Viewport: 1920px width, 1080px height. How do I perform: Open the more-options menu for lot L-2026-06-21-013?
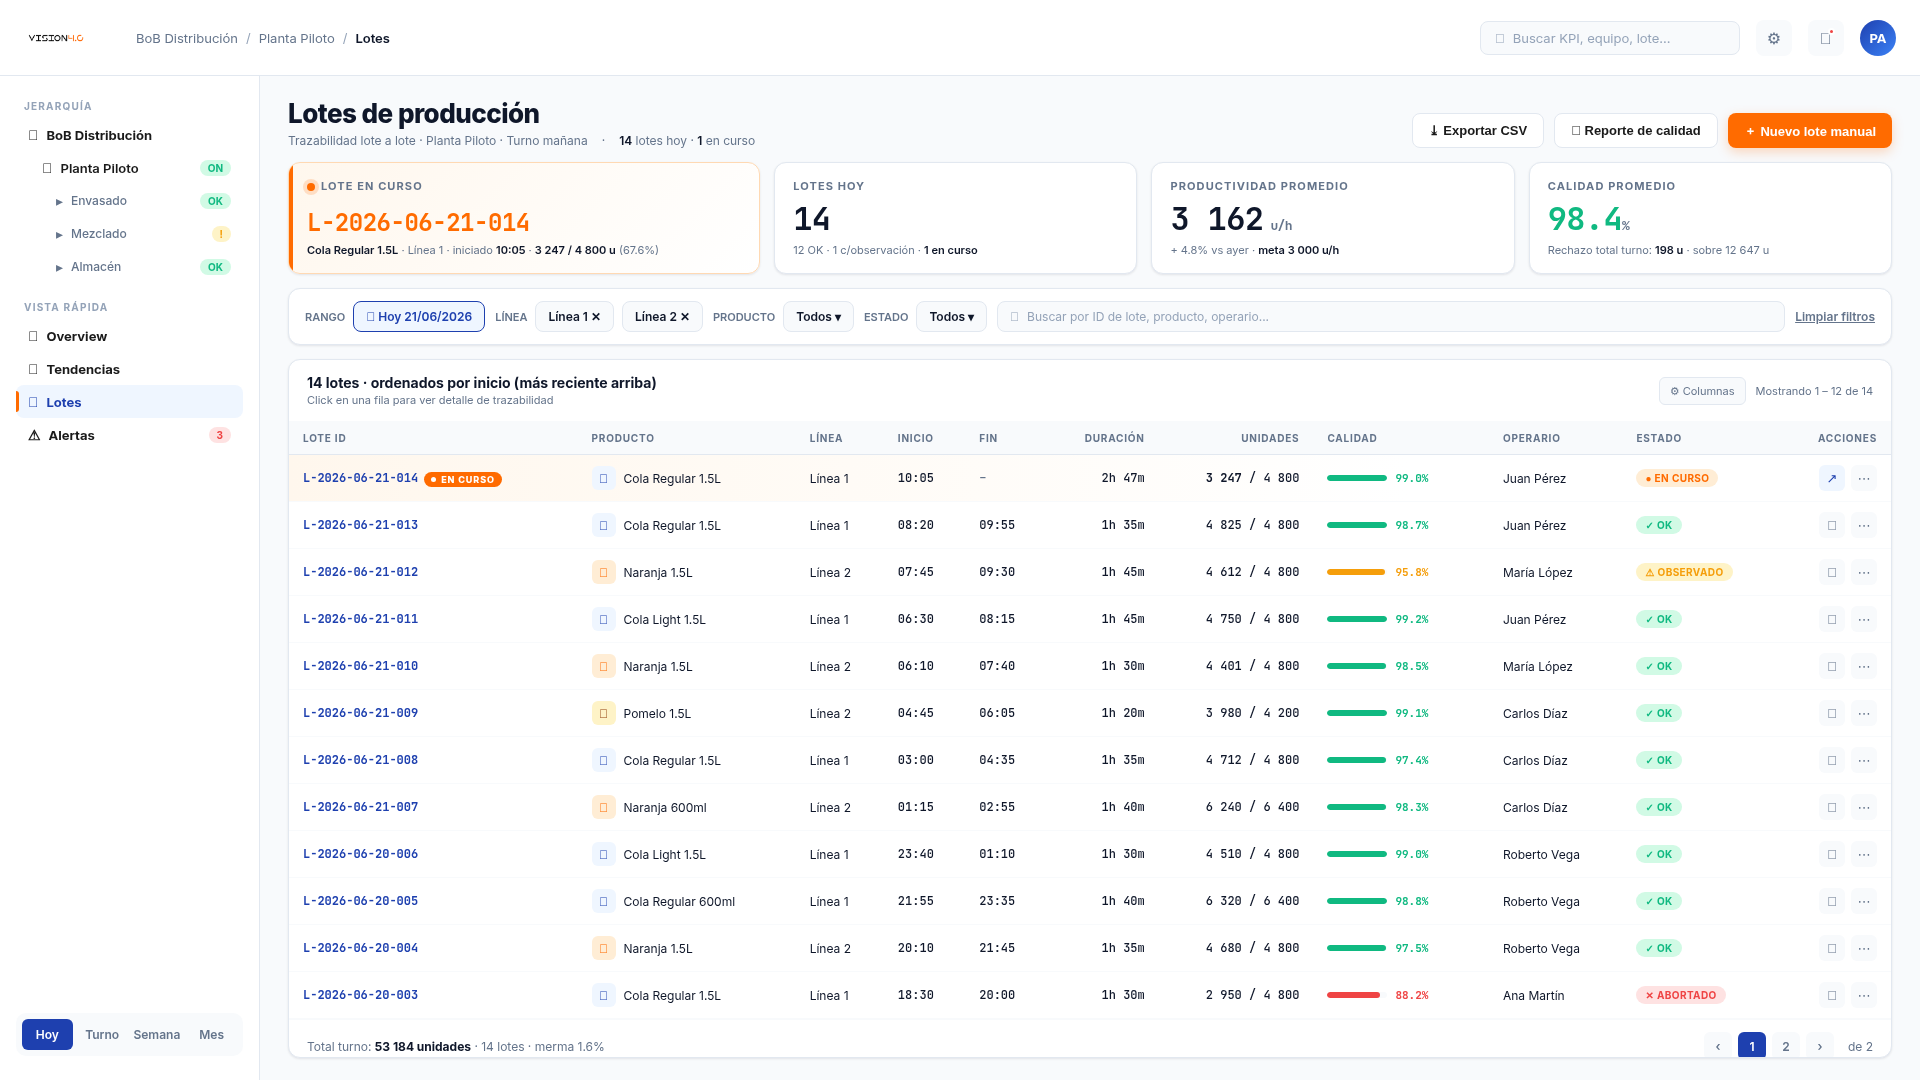click(1864, 525)
